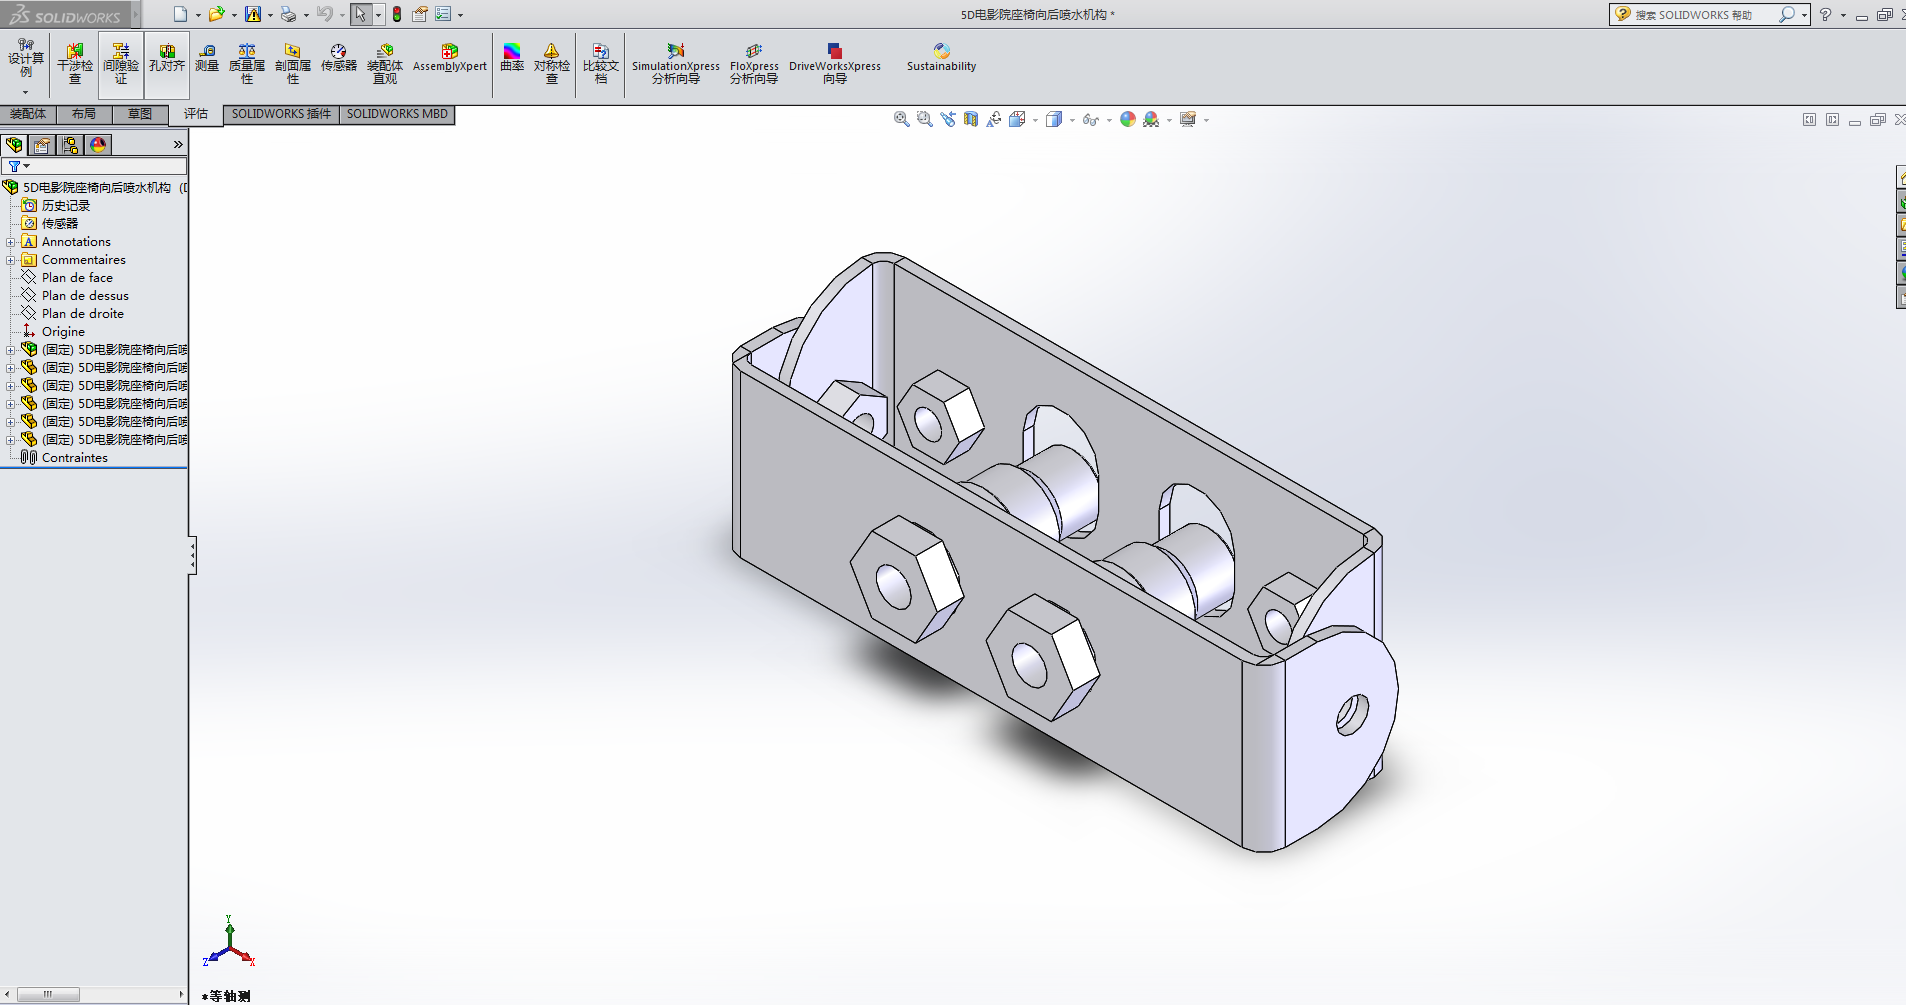Image resolution: width=1906 pixels, height=1005 pixels.
Task: Click Zoom to Fit in view toolbar
Action: [901, 119]
